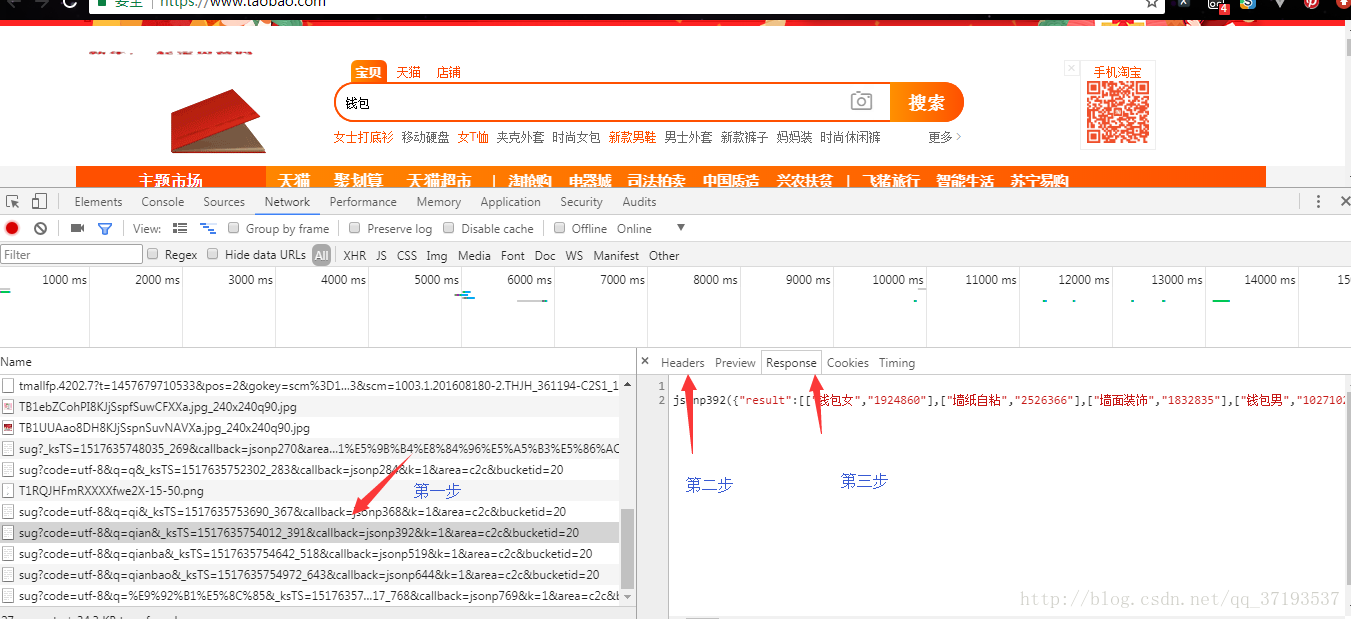Filter requests by Manifest type
This screenshot has width=1351, height=619.
616,255
